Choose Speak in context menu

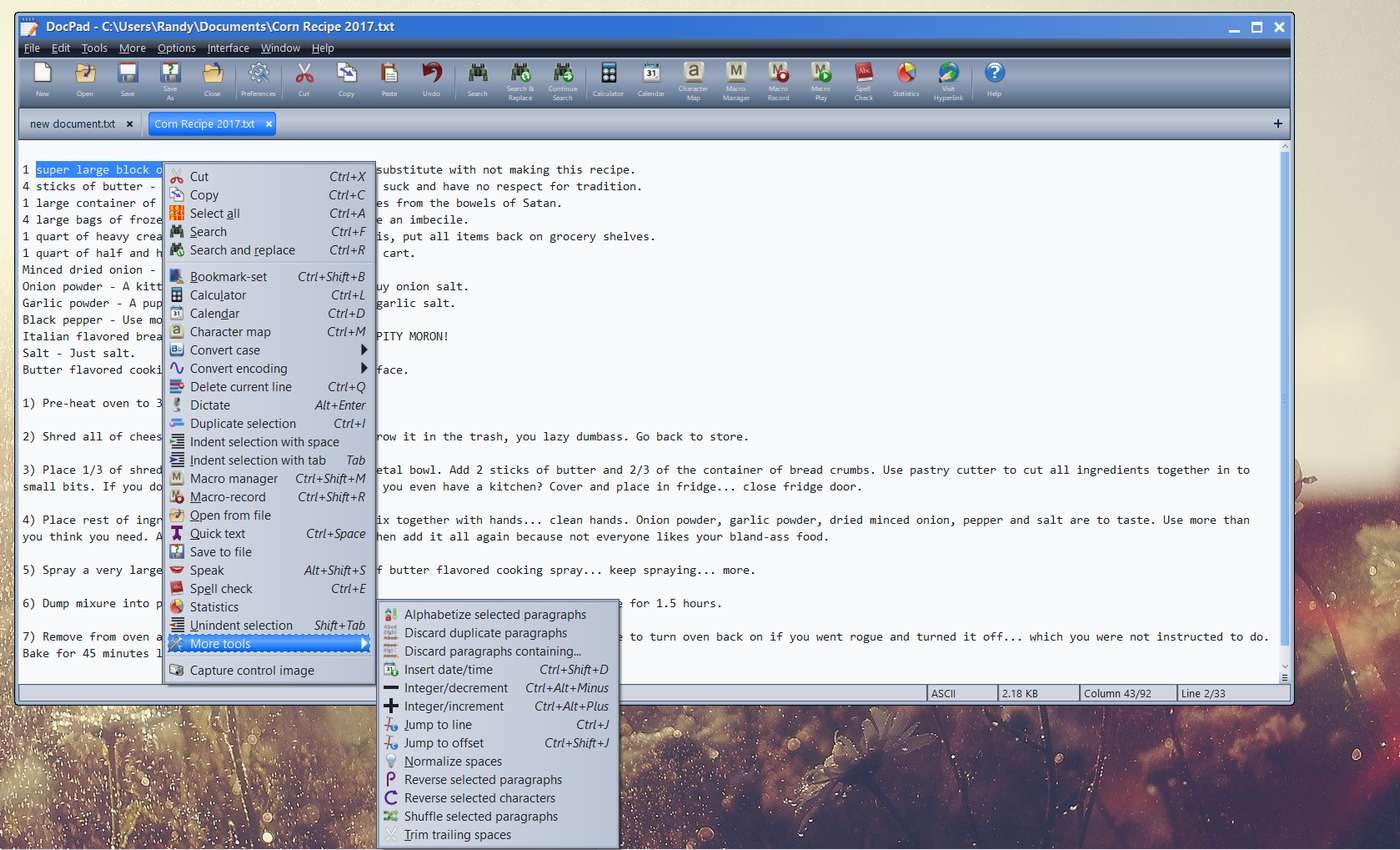(270, 570)
